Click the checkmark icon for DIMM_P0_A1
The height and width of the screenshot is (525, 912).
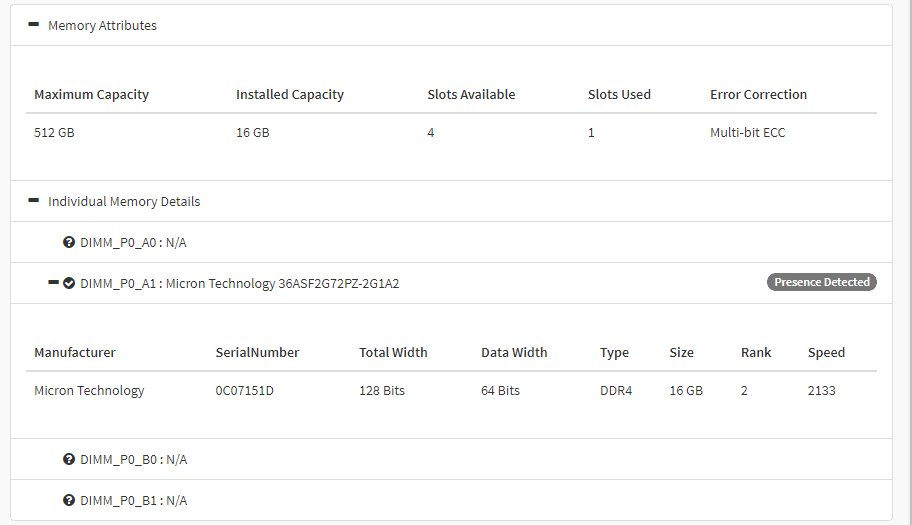click(x=69, y=283)
